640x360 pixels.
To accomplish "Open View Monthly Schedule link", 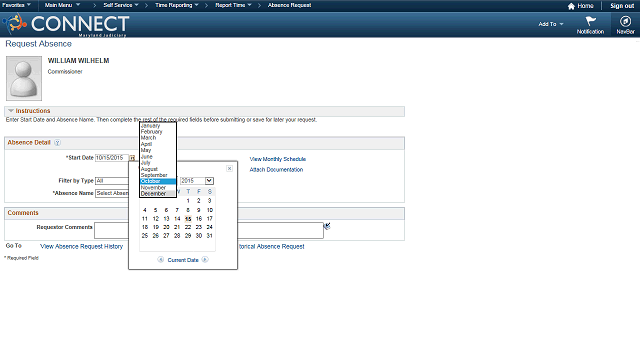I will 278,159.
